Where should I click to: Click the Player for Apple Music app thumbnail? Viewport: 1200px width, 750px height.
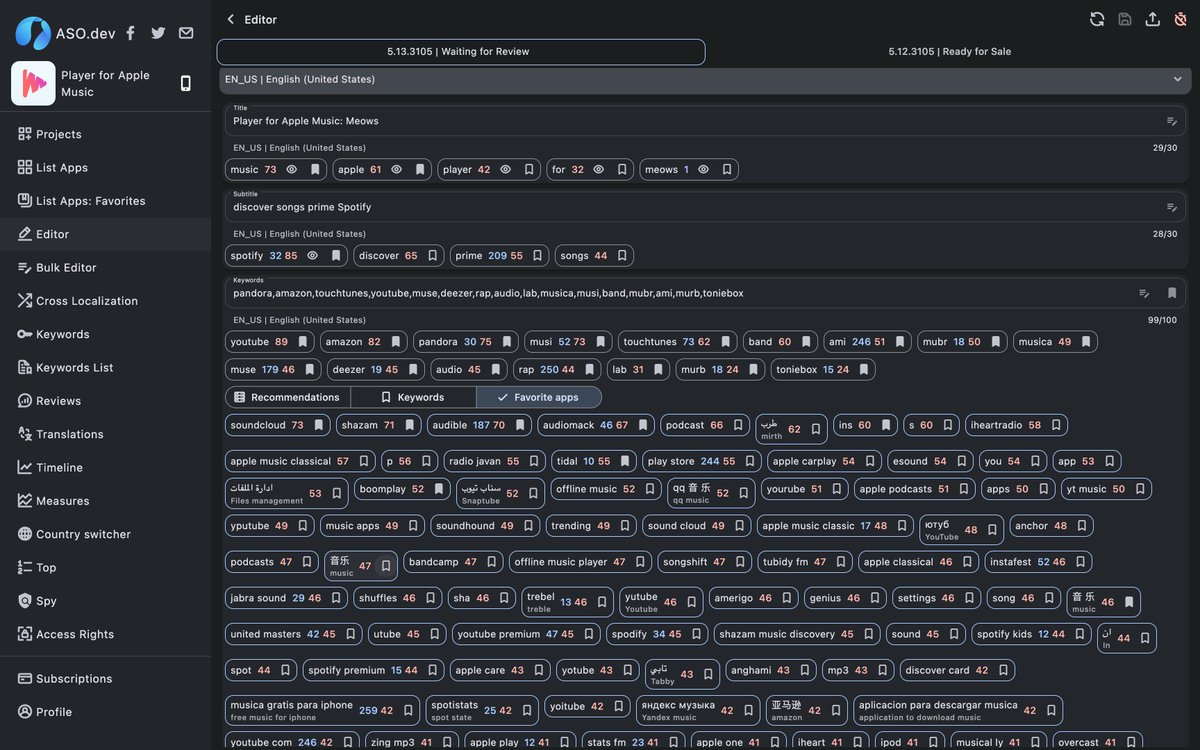click(33, 83)
